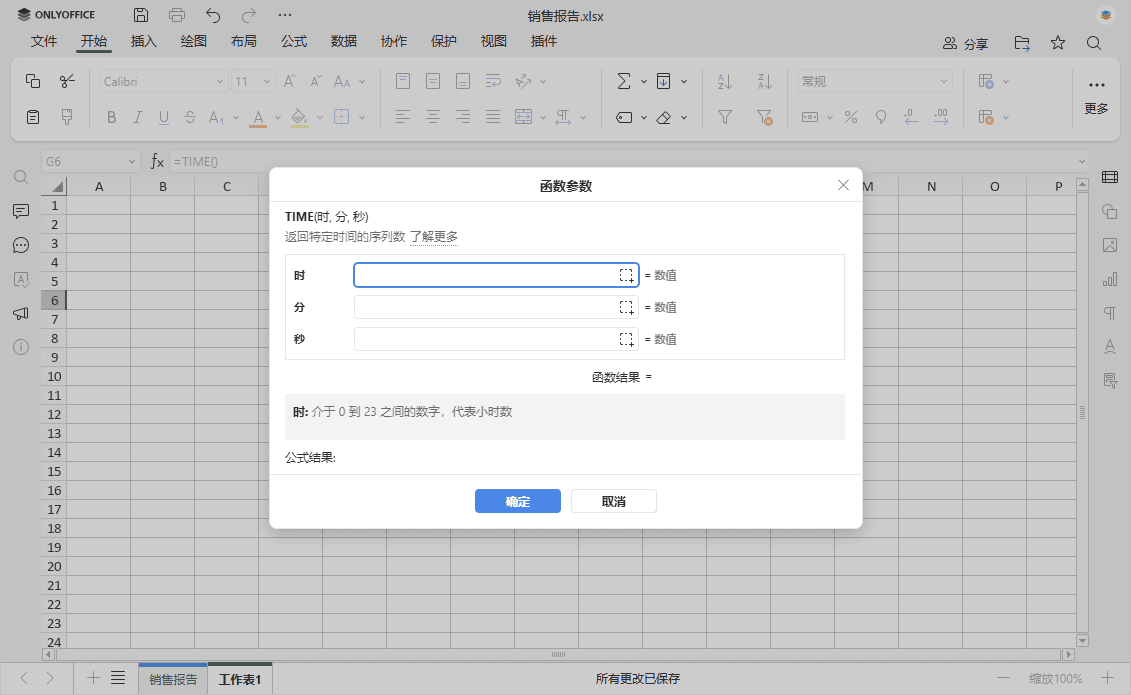Click into the 分 argument input field

[x=485, y=307]
